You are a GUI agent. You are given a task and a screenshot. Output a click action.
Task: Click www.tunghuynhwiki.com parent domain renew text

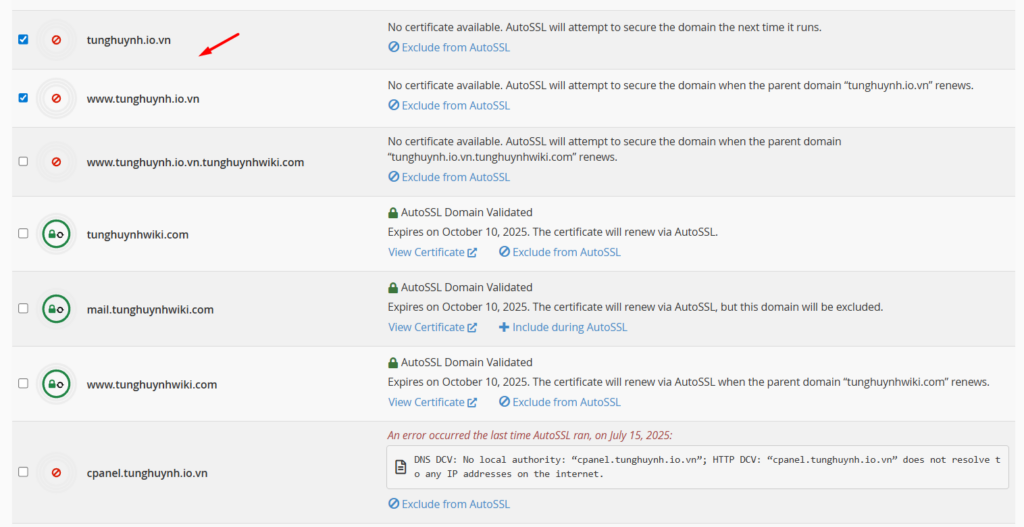coord(689,382)
